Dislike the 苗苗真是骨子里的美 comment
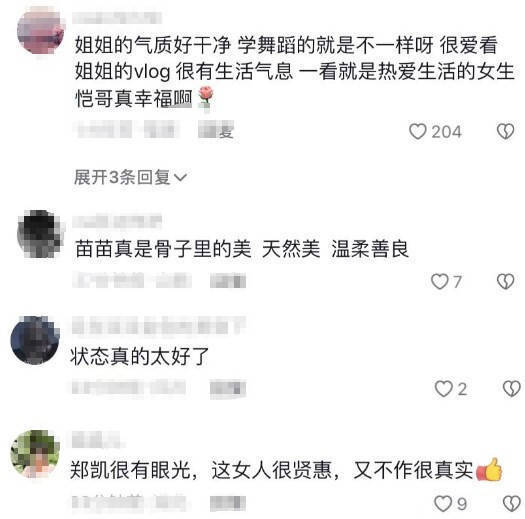This screenshot has width=525, height=519. coord(505,281)
